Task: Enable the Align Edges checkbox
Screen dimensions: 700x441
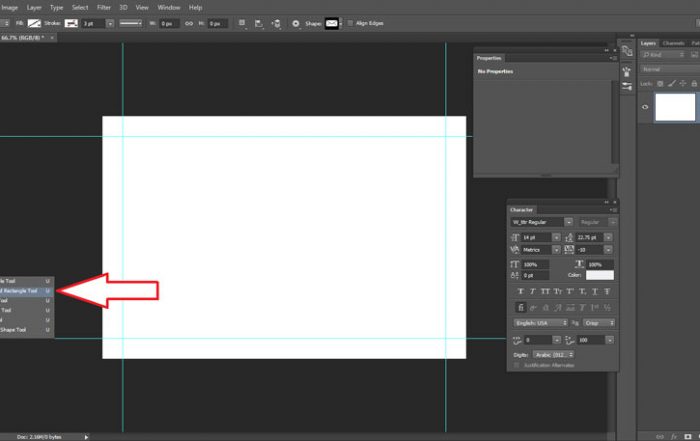Action: (350, 23)
